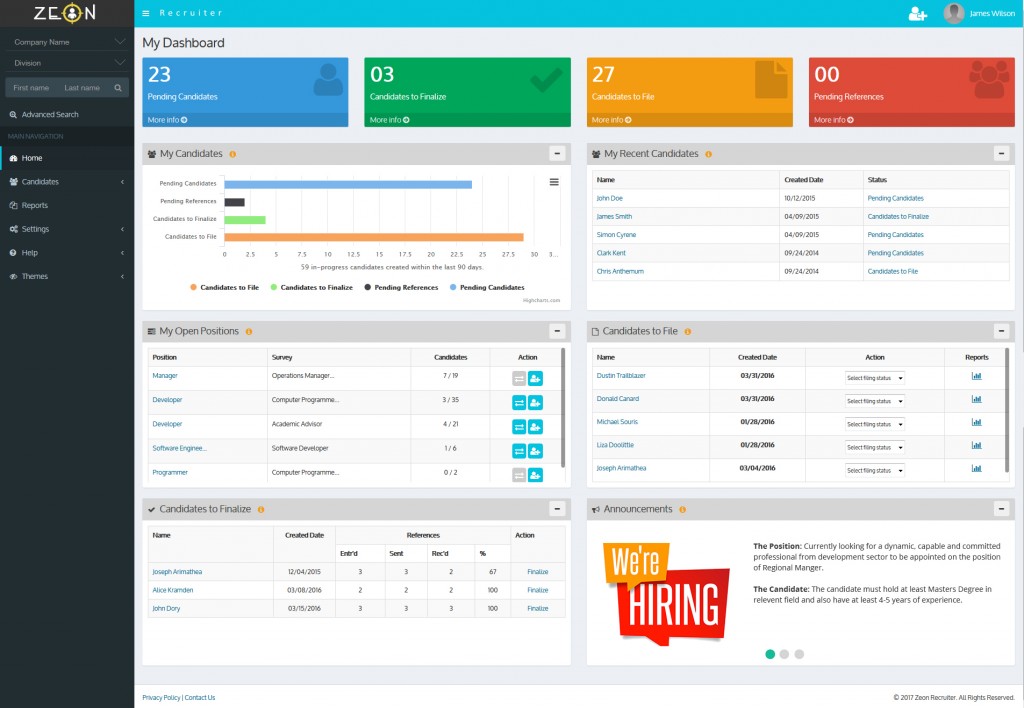The height and width of the screenshot is (708, 1024).
Task: Open Advanced Search link
Action: point(44,114)
